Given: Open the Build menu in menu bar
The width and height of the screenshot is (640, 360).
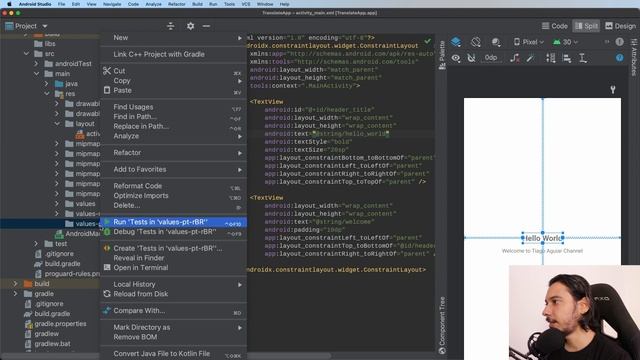Looking at the screenshot, I should click(197, 4).
